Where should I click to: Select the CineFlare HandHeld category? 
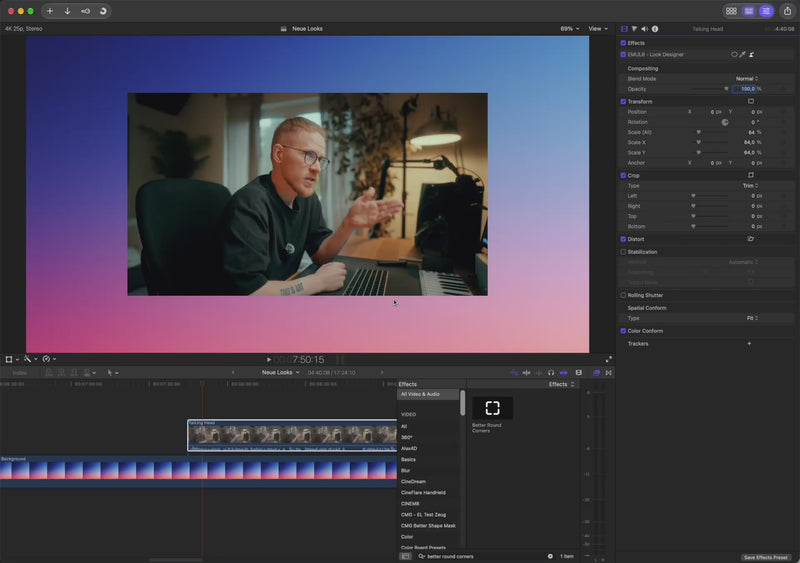point(423,493)
